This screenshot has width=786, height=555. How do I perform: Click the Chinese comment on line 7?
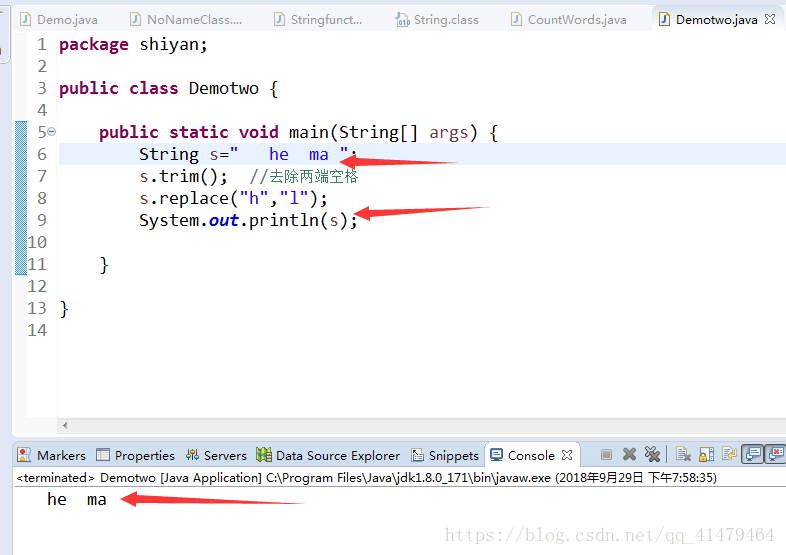coord(304,176)
